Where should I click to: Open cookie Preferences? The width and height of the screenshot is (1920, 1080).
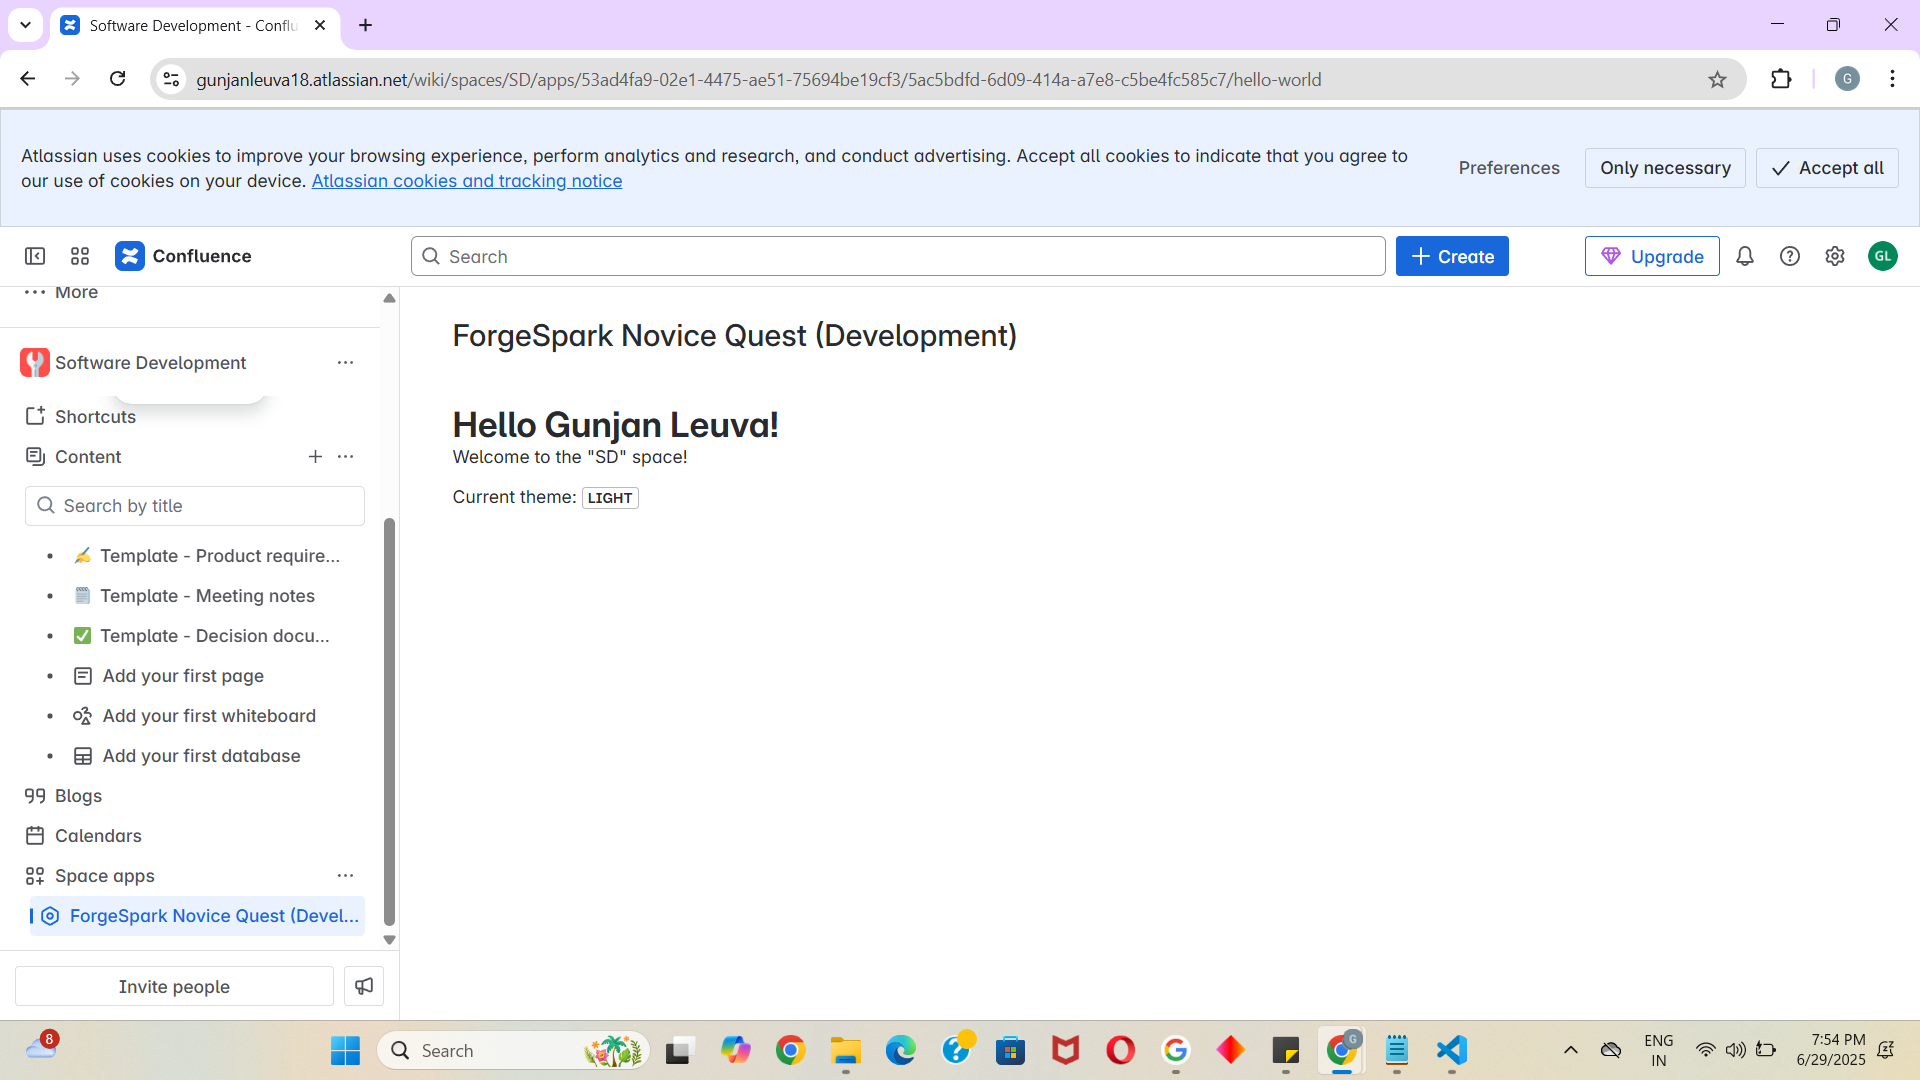point(1508,167)
